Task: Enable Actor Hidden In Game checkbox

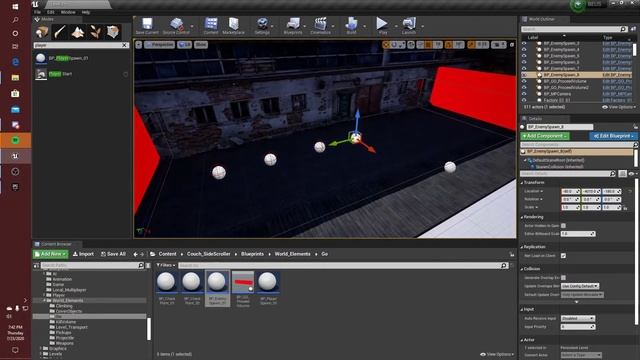Action: [x=563, y=226]
